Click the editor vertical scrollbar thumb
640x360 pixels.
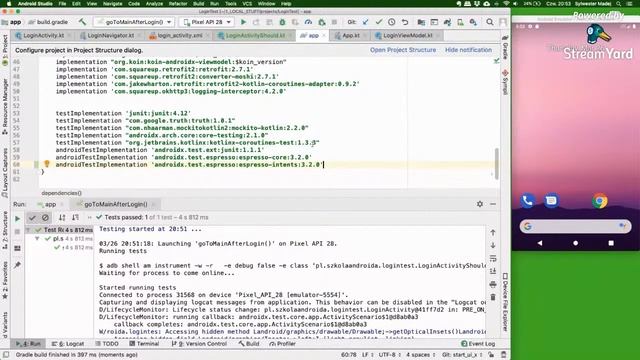tap(497, 164)
